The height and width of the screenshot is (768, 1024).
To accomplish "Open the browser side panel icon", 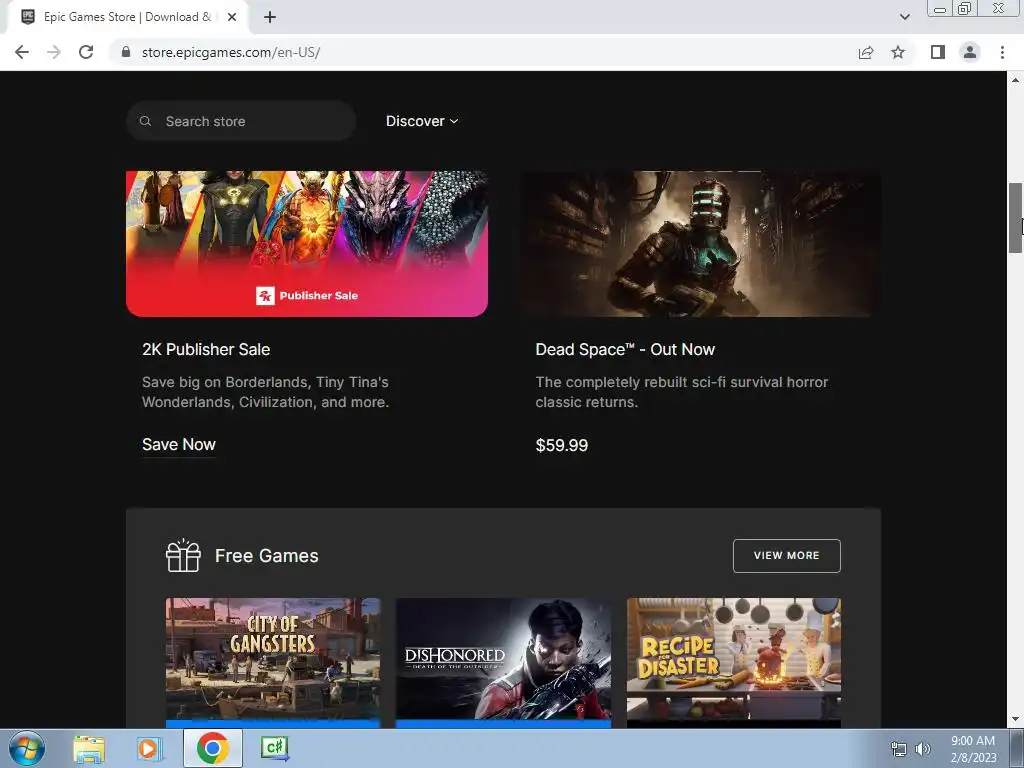I will (x=938, y=52).
